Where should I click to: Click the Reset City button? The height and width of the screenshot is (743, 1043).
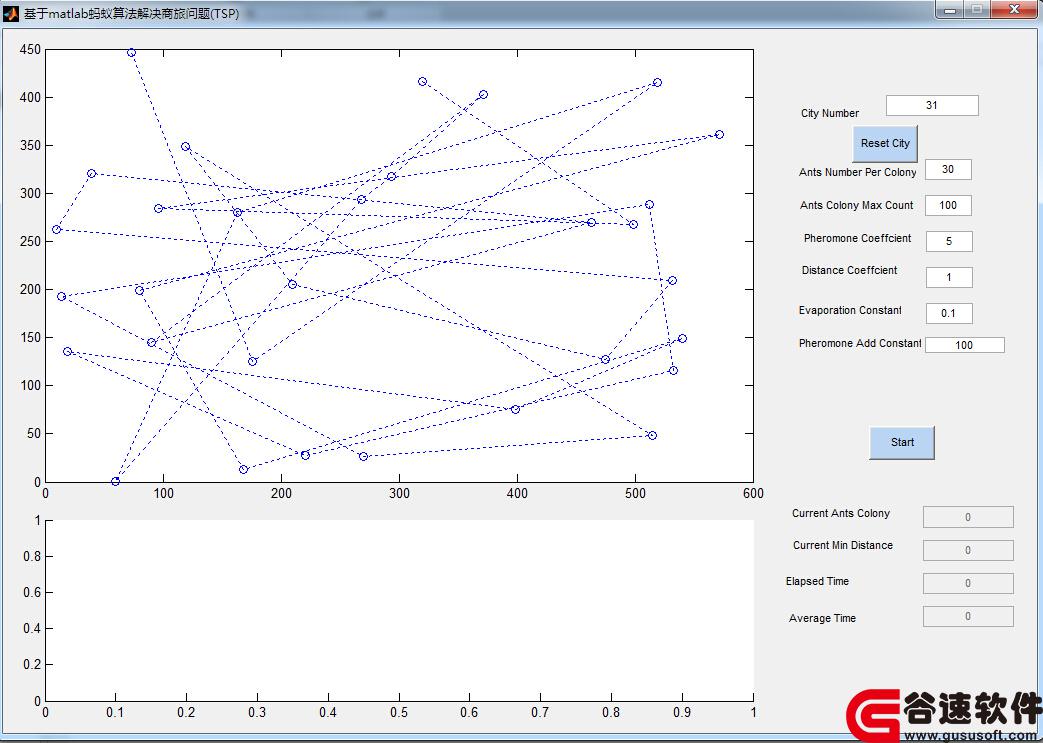(885, 143)
